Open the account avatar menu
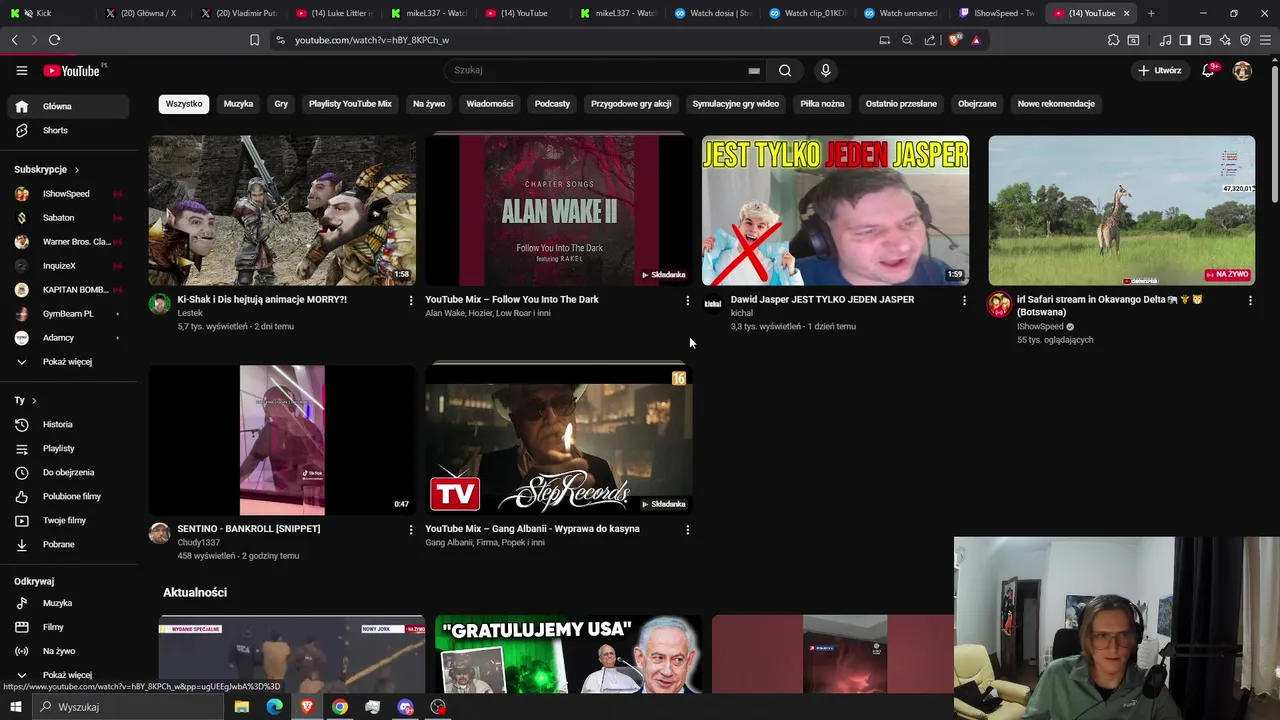 [1242, 70]
